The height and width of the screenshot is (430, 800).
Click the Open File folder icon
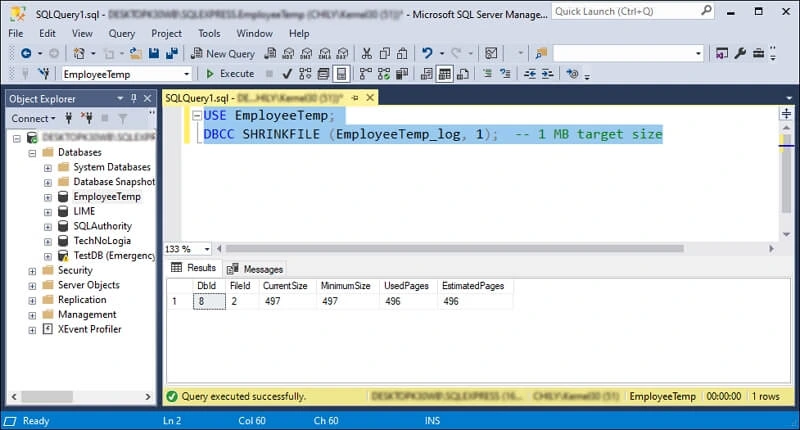136,53
